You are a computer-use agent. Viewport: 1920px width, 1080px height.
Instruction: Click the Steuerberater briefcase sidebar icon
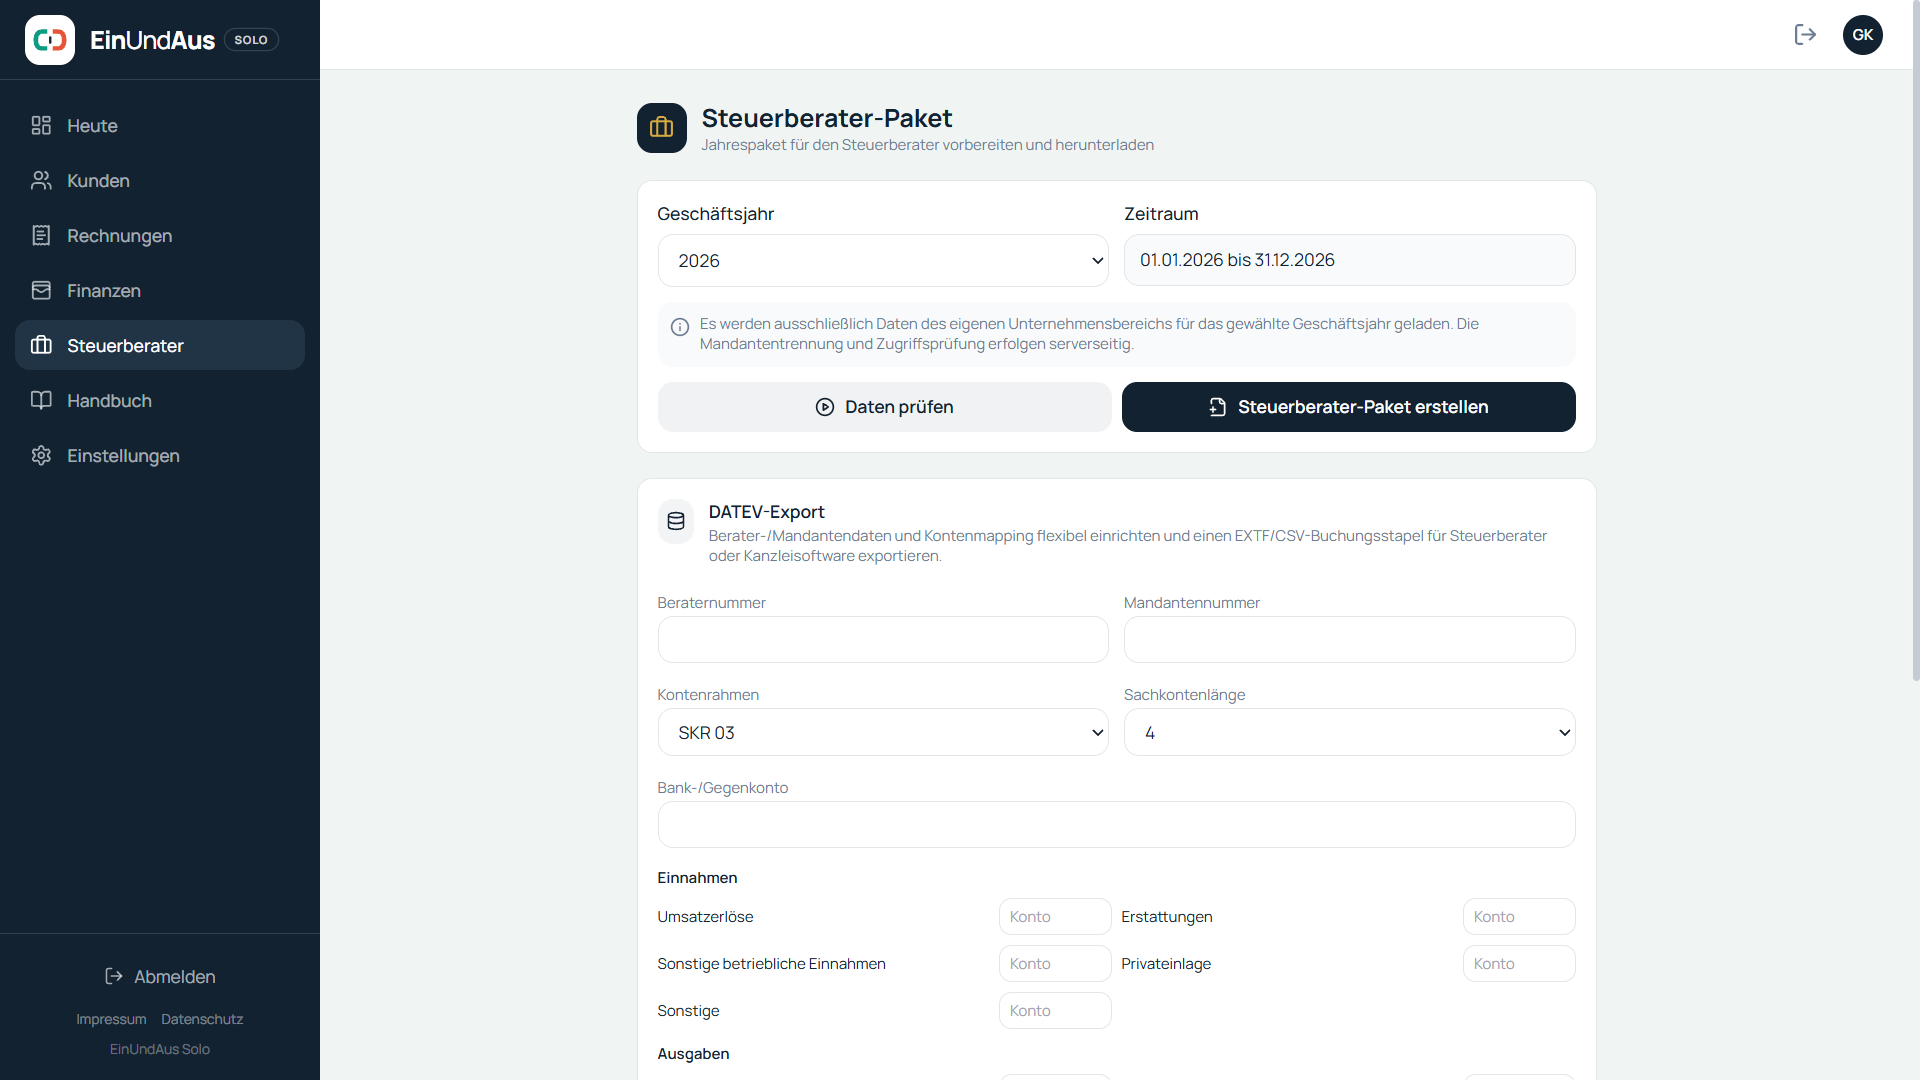41,345
